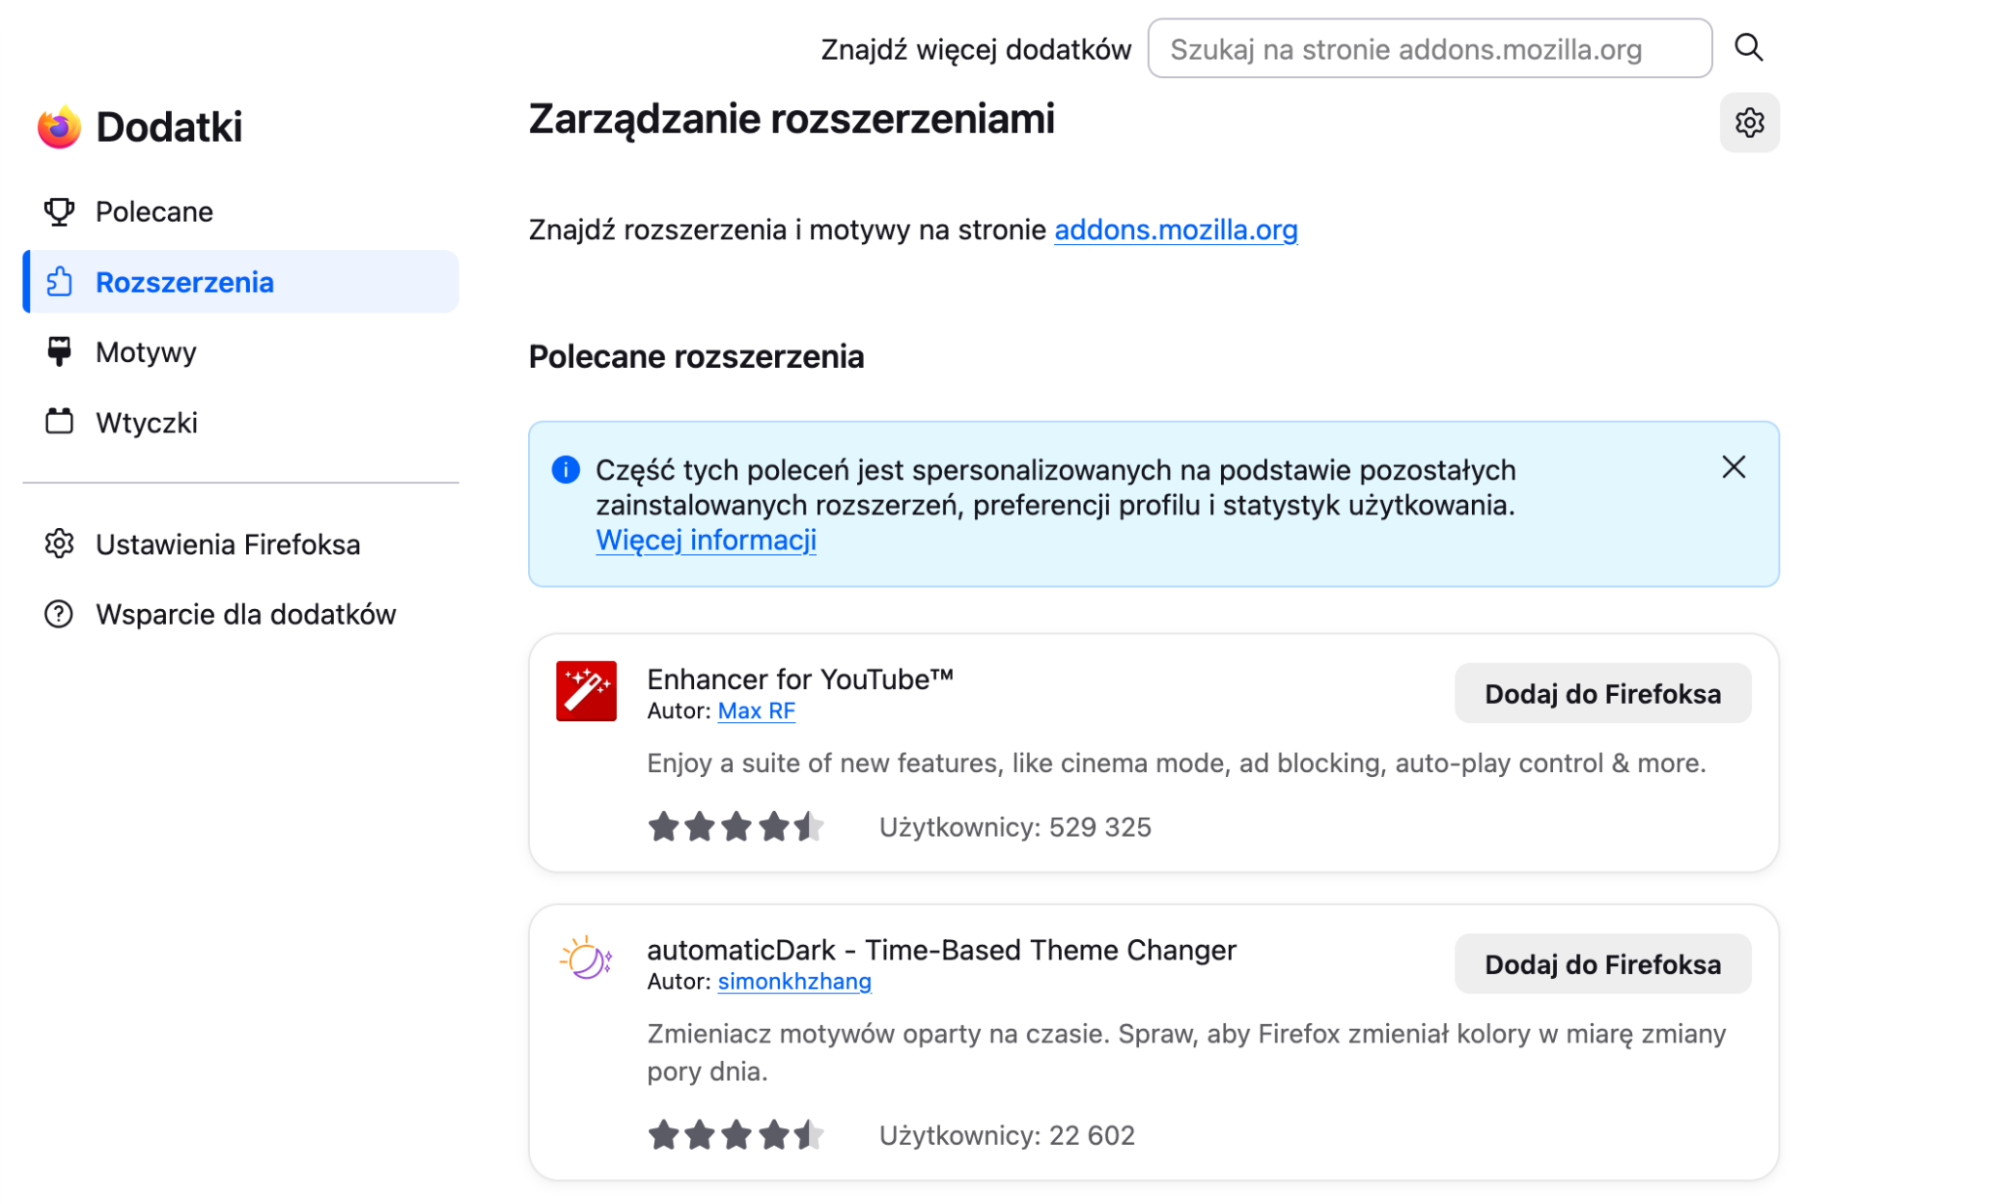Click the paintbrush Motywy icon
This screenshot has width=1999, height=1204.
tap(59, 351)
